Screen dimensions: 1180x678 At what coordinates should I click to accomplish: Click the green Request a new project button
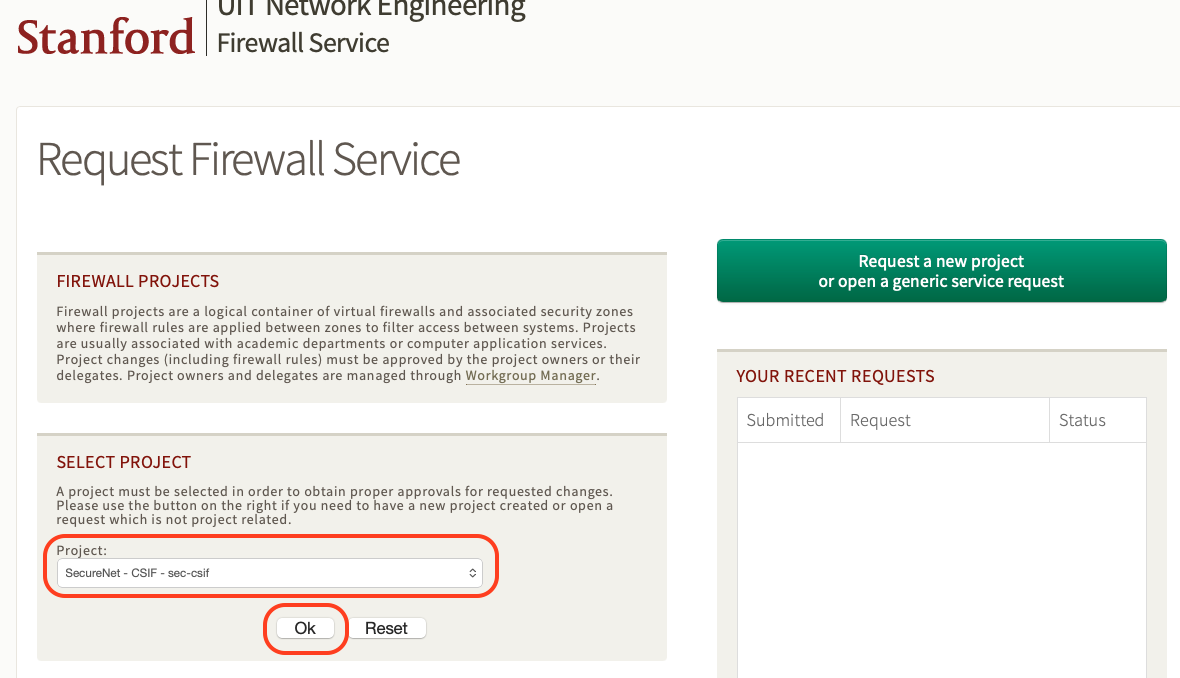coord(941,271)
